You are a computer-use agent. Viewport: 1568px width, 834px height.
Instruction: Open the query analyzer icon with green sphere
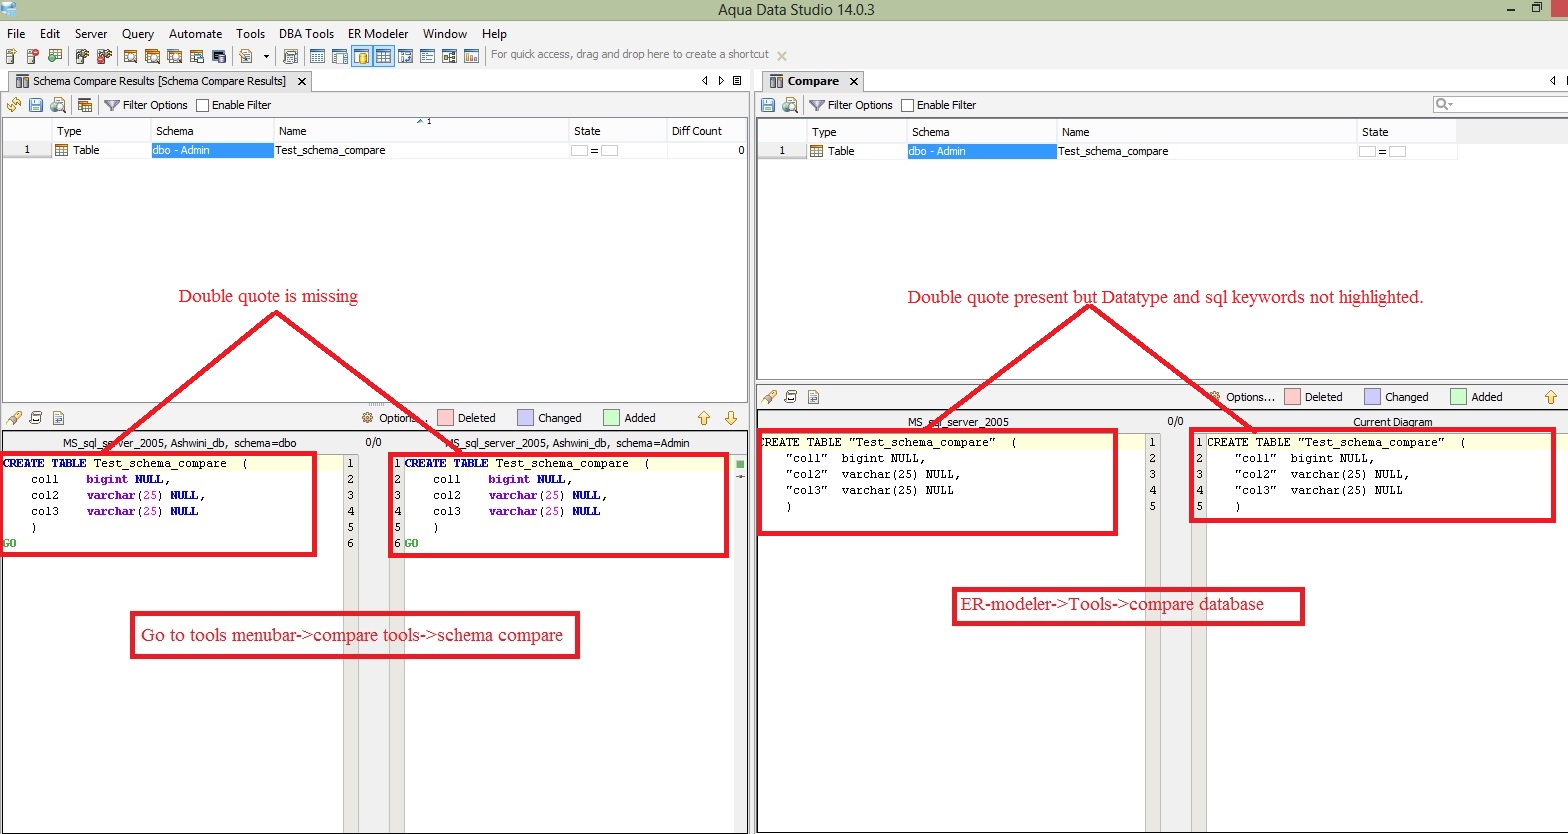(x=55, y=56)
